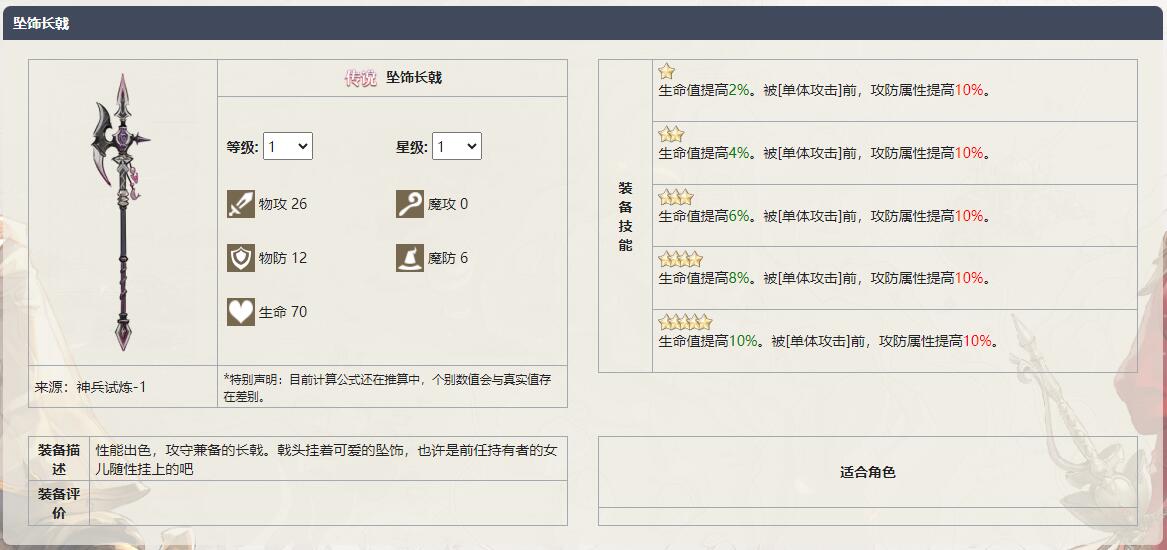Click the staff icon beside 魔攻 0
The height and width of the screenshot is (550, 1167).
pos(409,204)
